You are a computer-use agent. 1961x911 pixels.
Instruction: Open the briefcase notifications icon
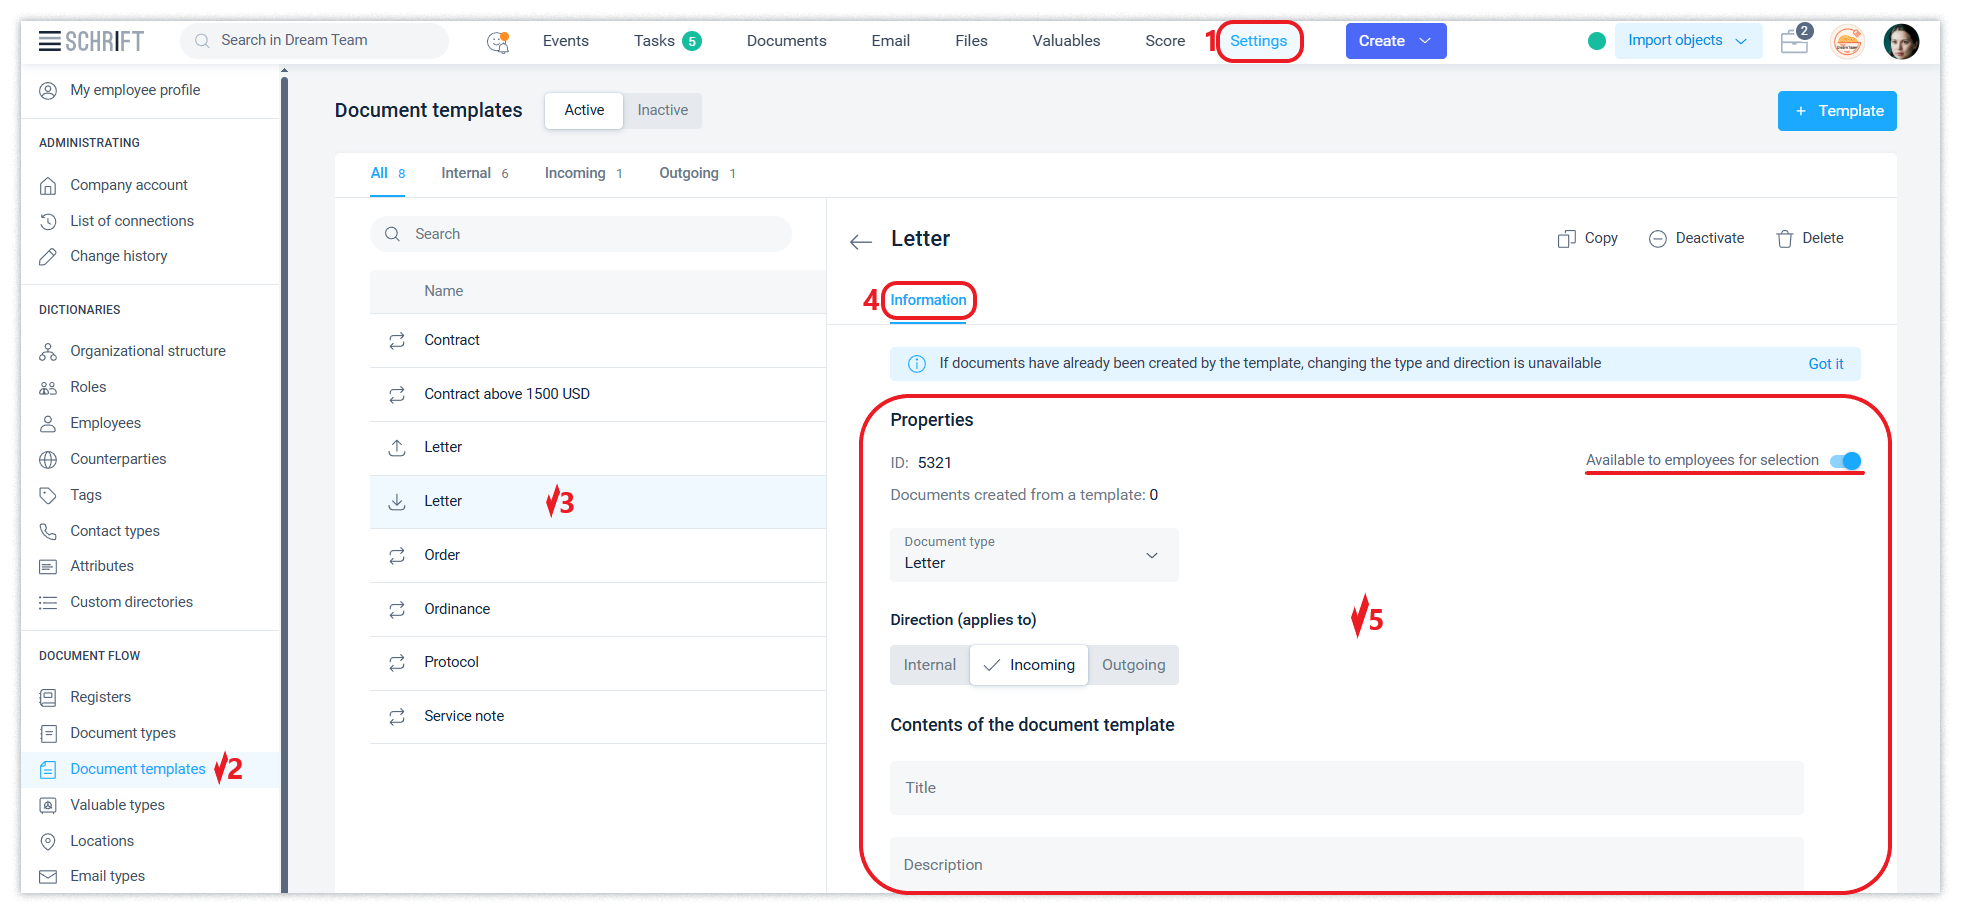point(1794,42)
